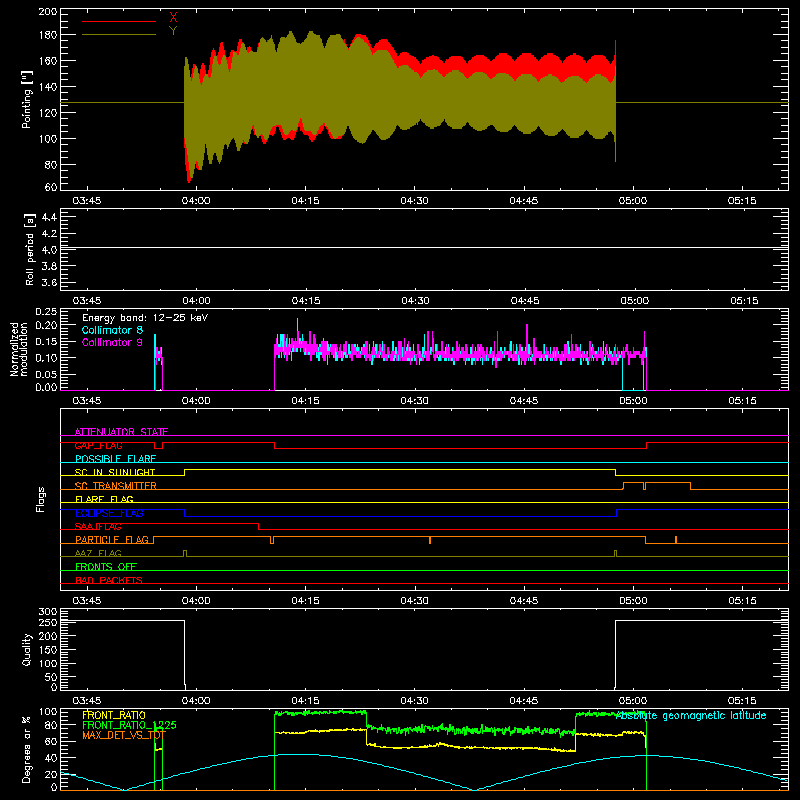Click the 3.8 tick on the Roll period axis
The width and height of the screenshot is (800, 800).
[49, 266]
